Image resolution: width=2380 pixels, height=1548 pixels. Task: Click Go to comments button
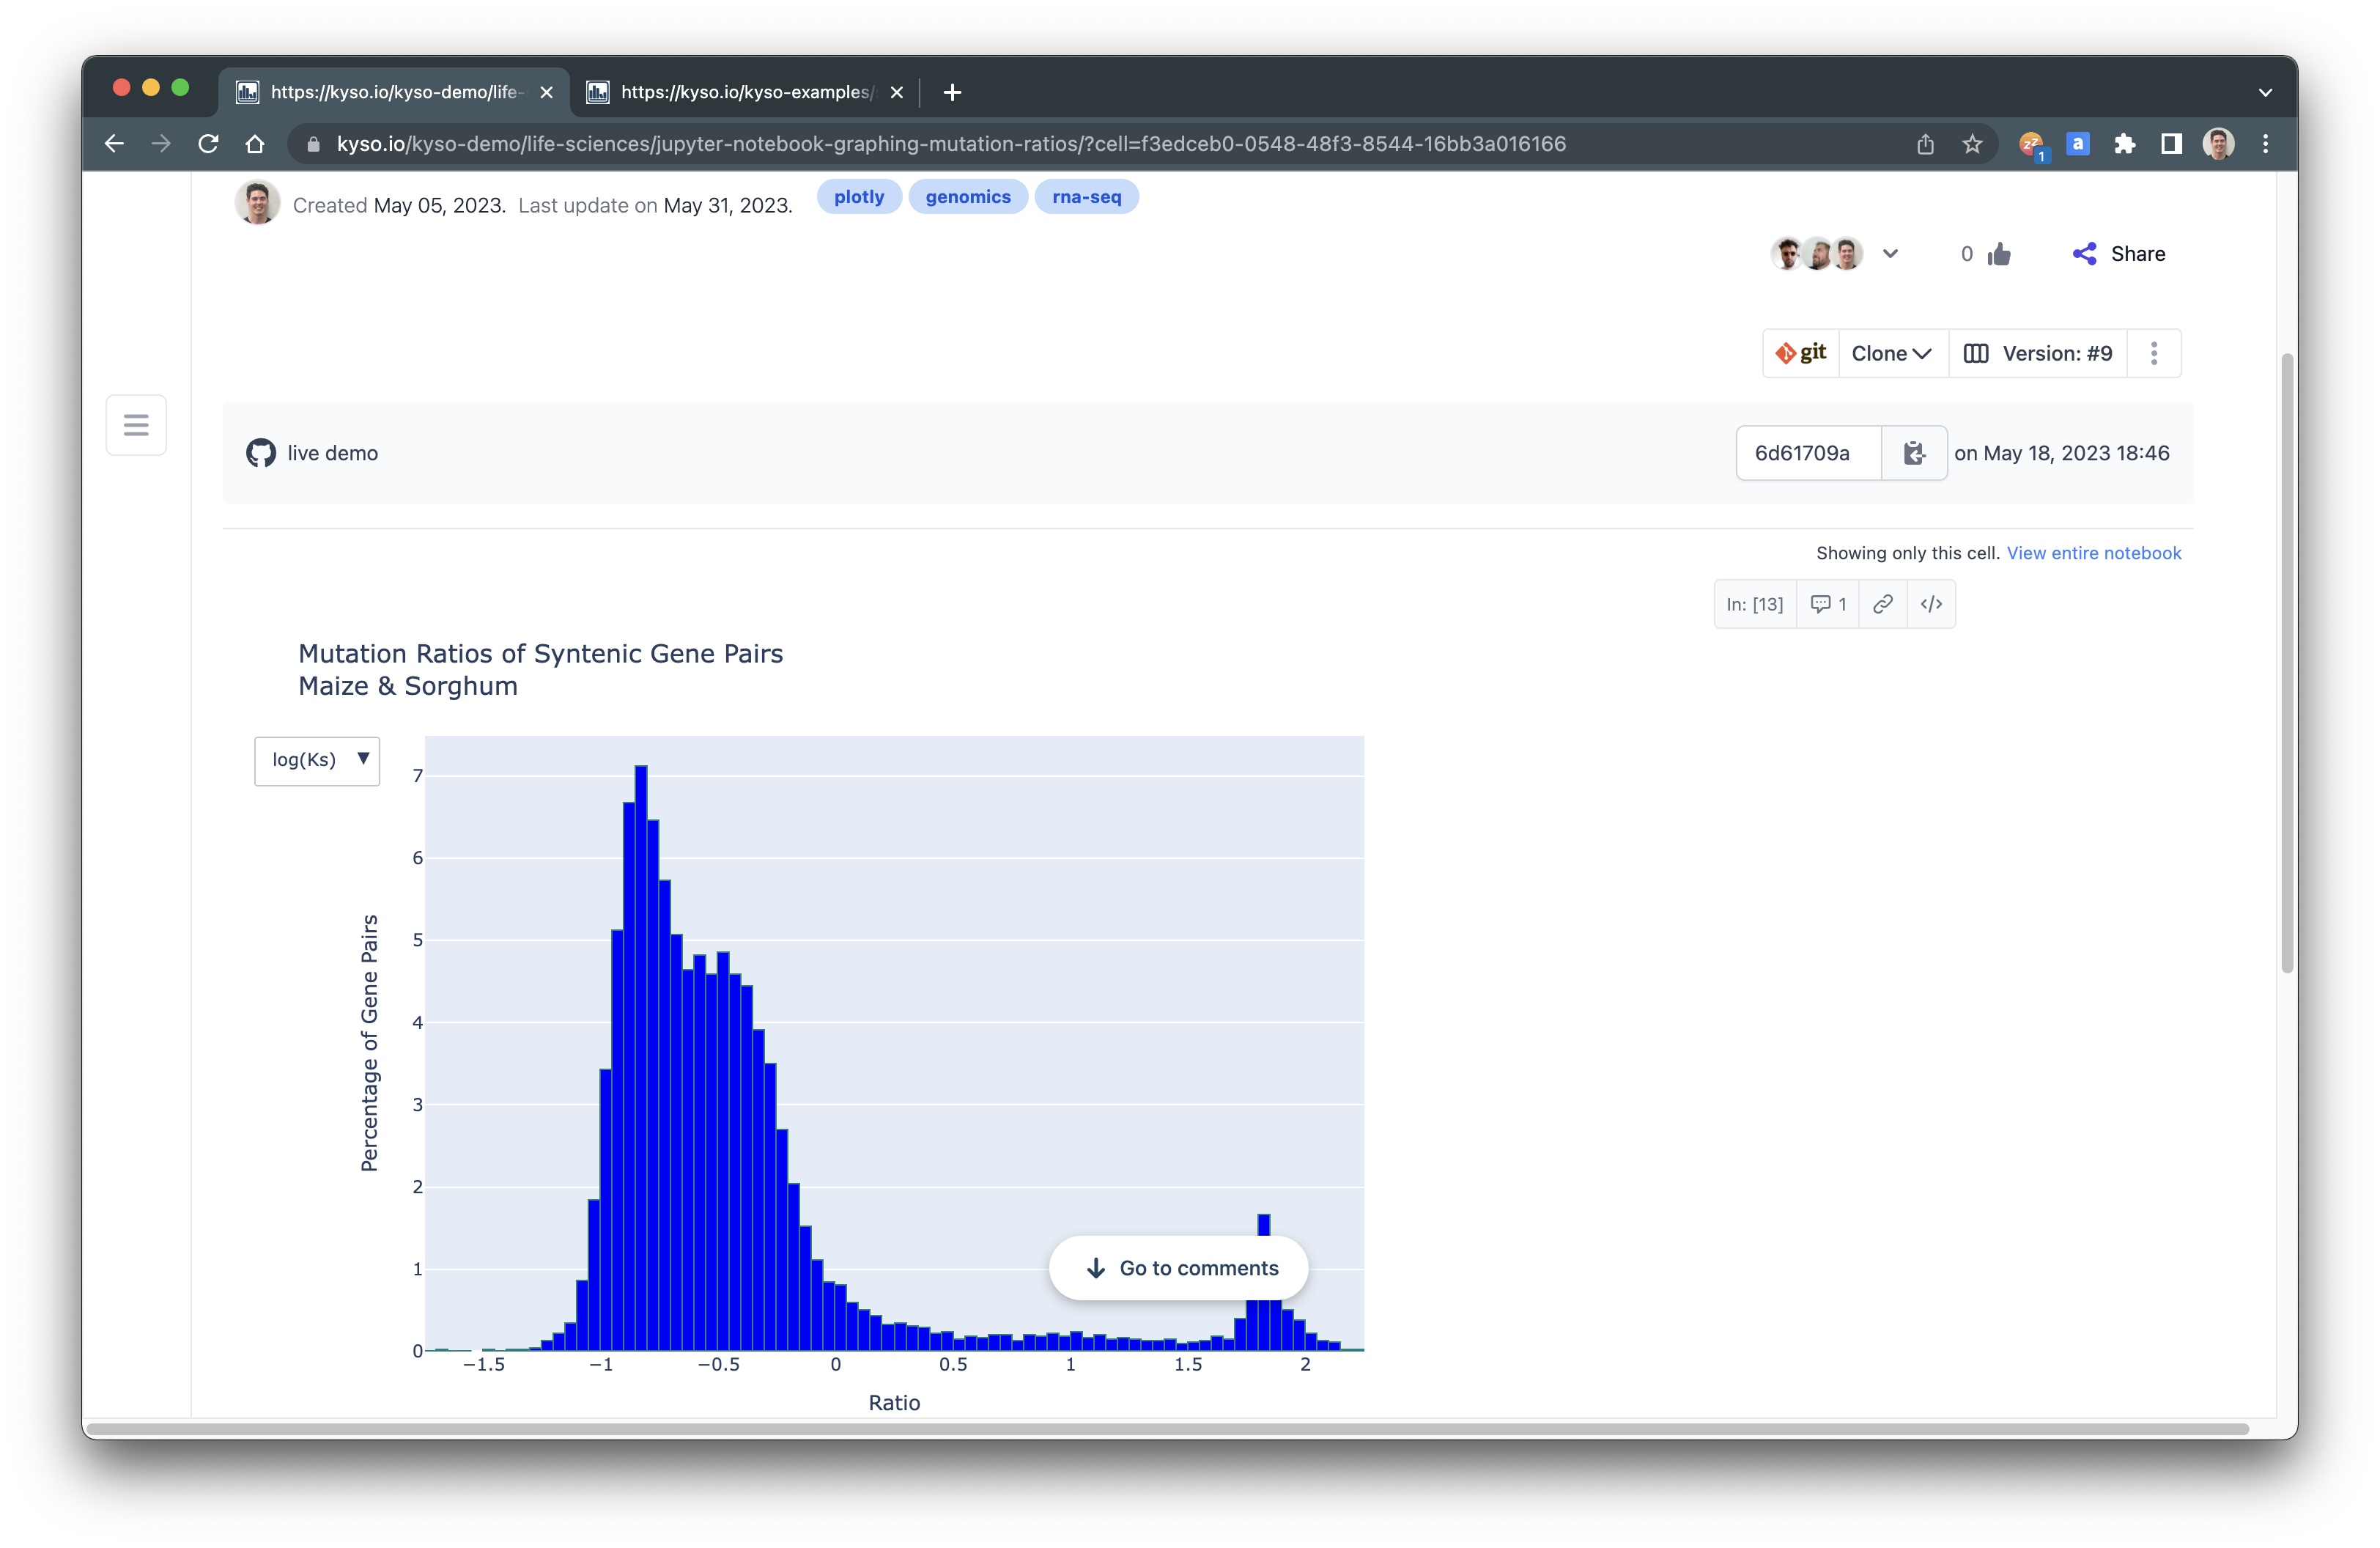1178,1268
